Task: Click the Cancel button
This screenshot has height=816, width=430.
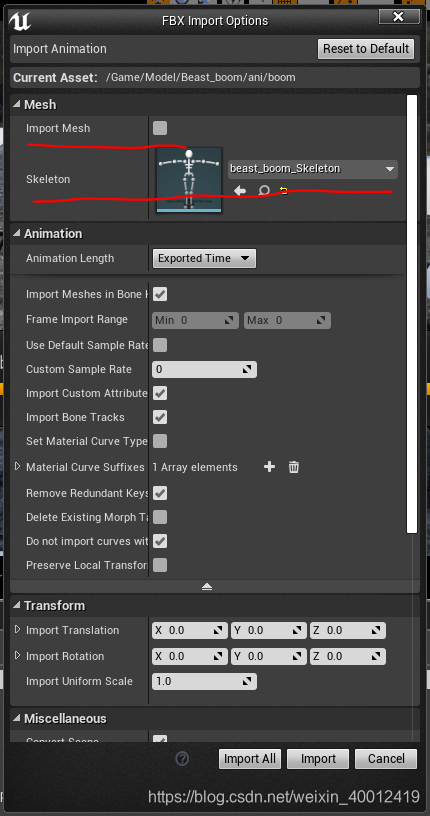Action: coord(386,759)
